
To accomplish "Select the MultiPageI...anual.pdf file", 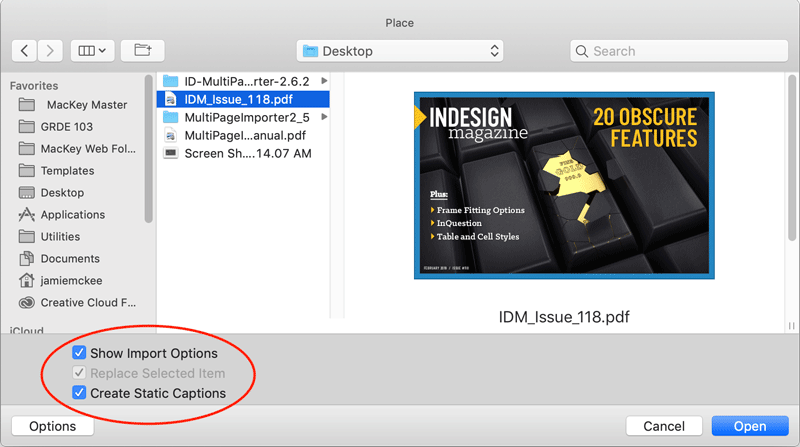I will [245, 136].
